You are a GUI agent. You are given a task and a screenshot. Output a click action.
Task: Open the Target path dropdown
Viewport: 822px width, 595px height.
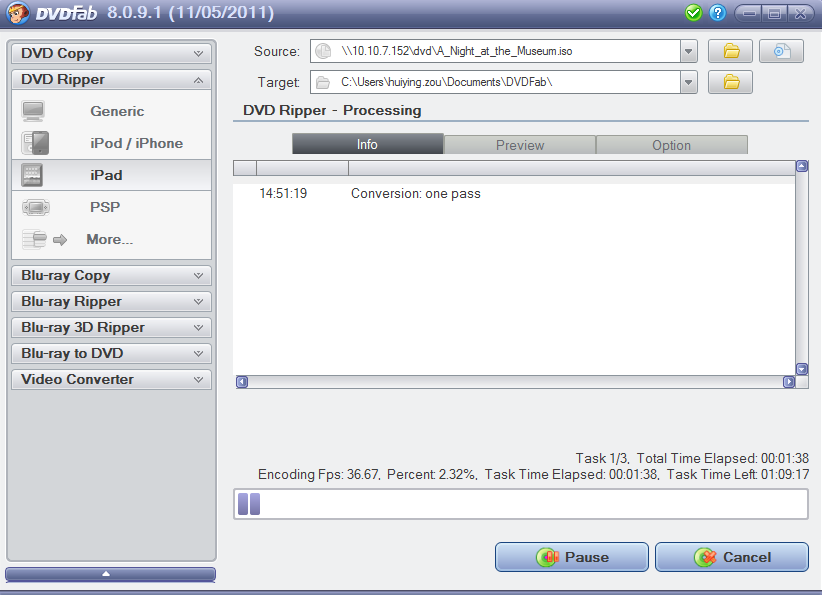tap(689, 82)
